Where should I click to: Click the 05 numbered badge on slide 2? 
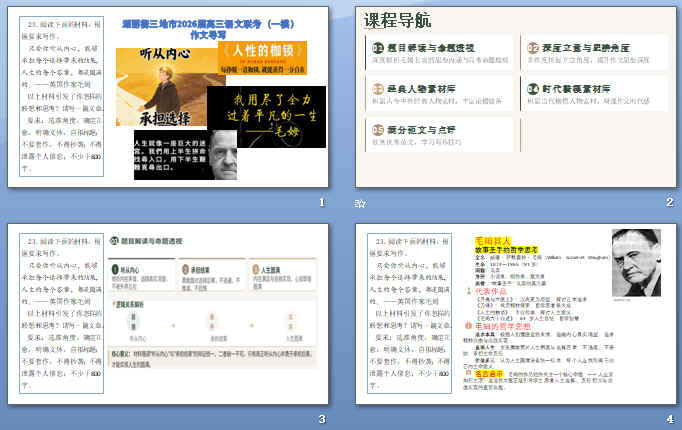click(x=378, y=129)
